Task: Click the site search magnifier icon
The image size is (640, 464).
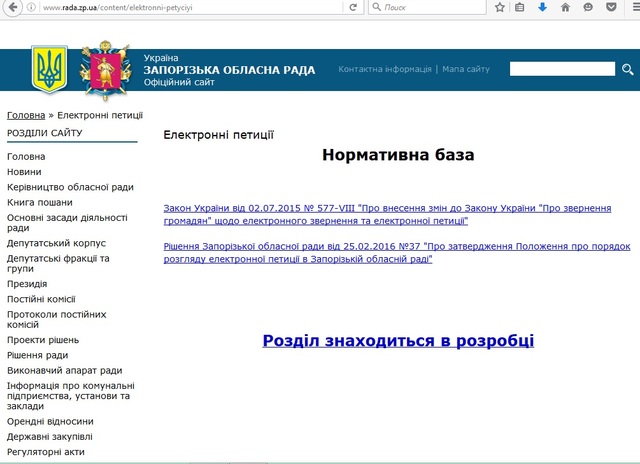Action: [x=628, y=69]
